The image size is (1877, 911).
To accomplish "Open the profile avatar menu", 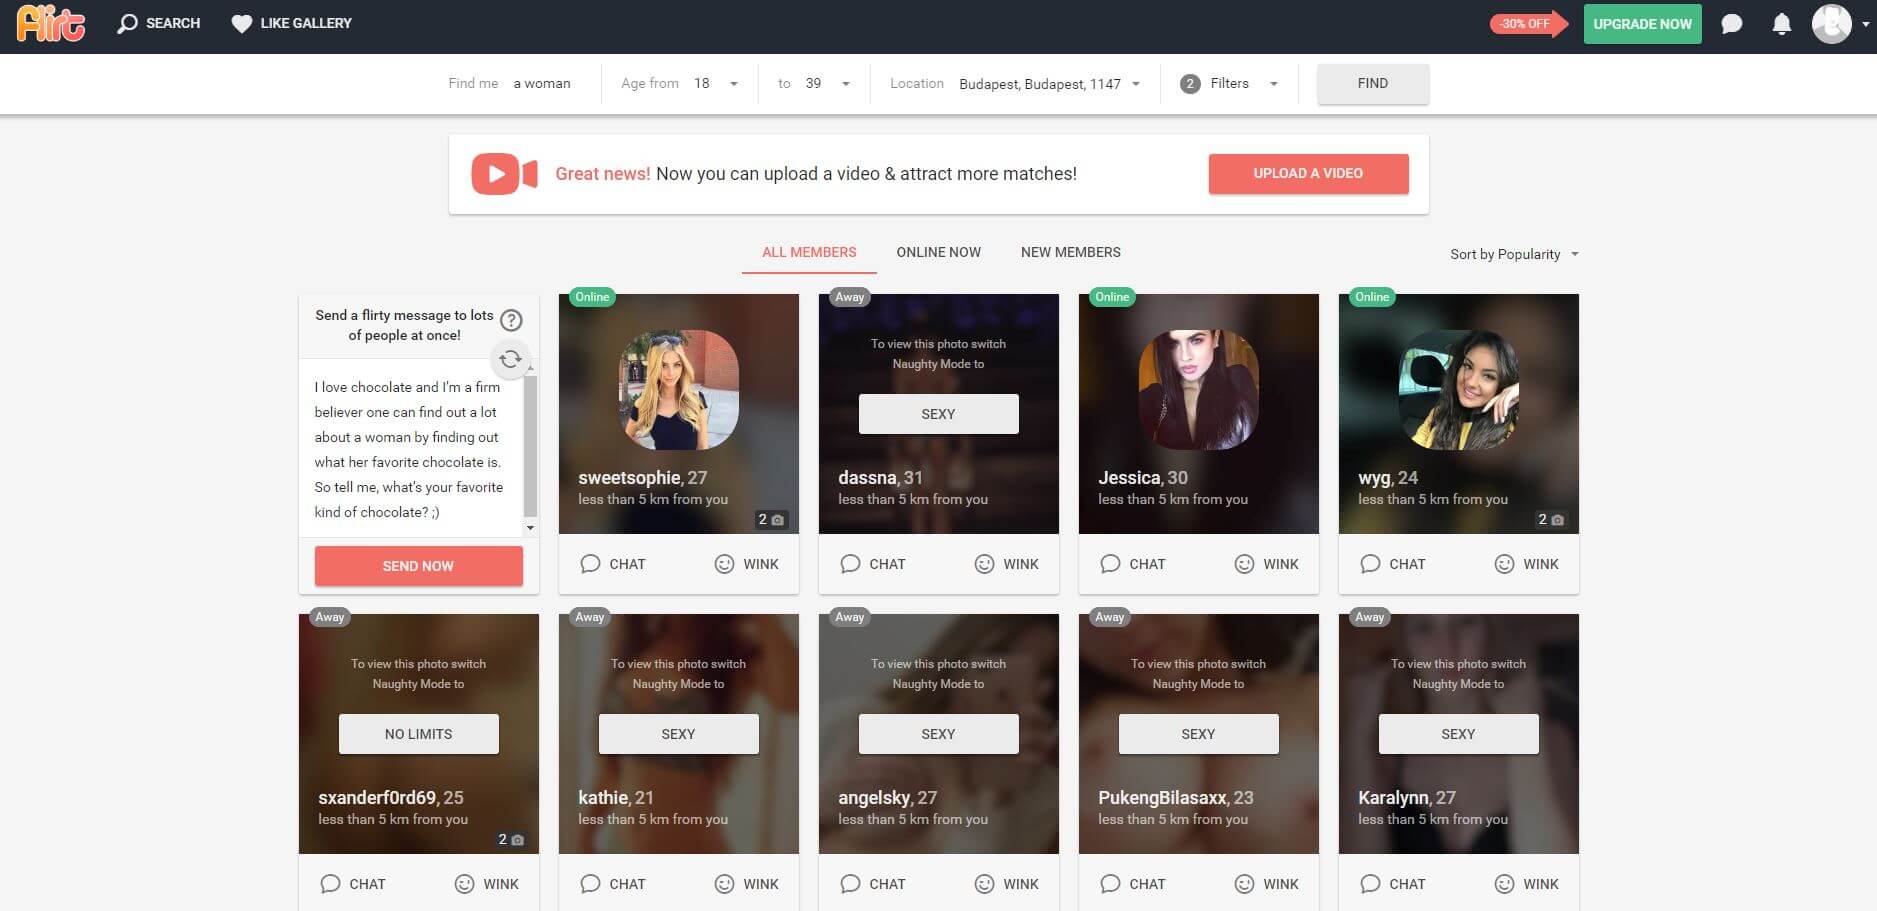I will [x=1831, y=23].
